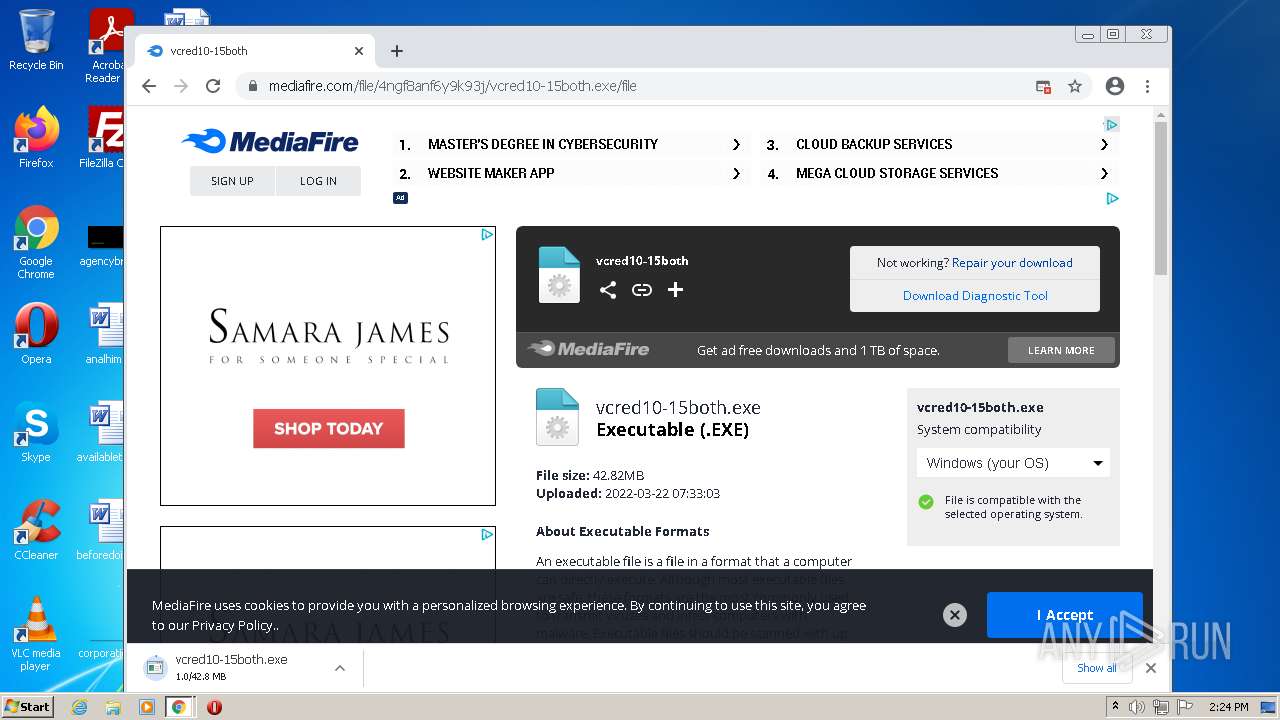Select the vcred10-15both browser tab
Viewport: 1280px width, 720px height.
255,51
